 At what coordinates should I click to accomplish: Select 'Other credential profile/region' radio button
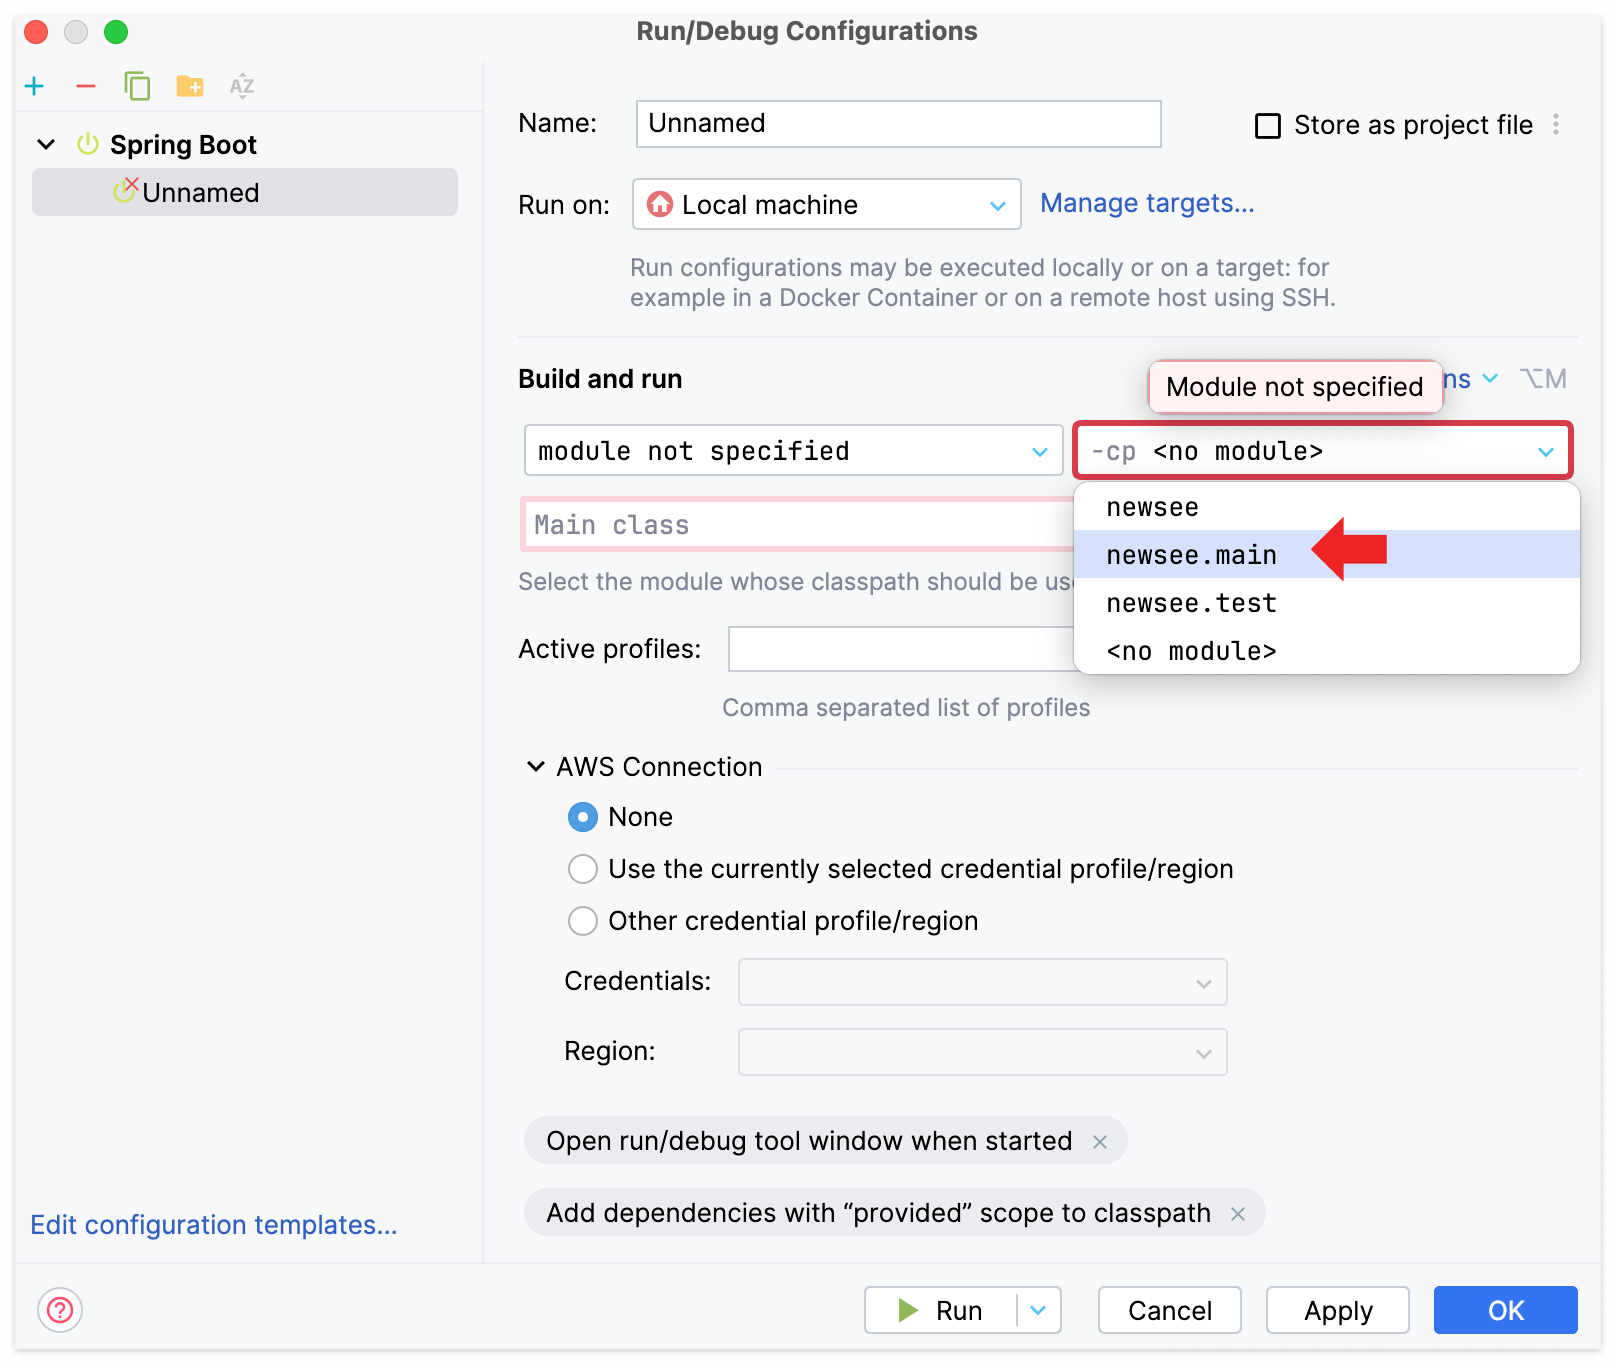click(583, 921)
